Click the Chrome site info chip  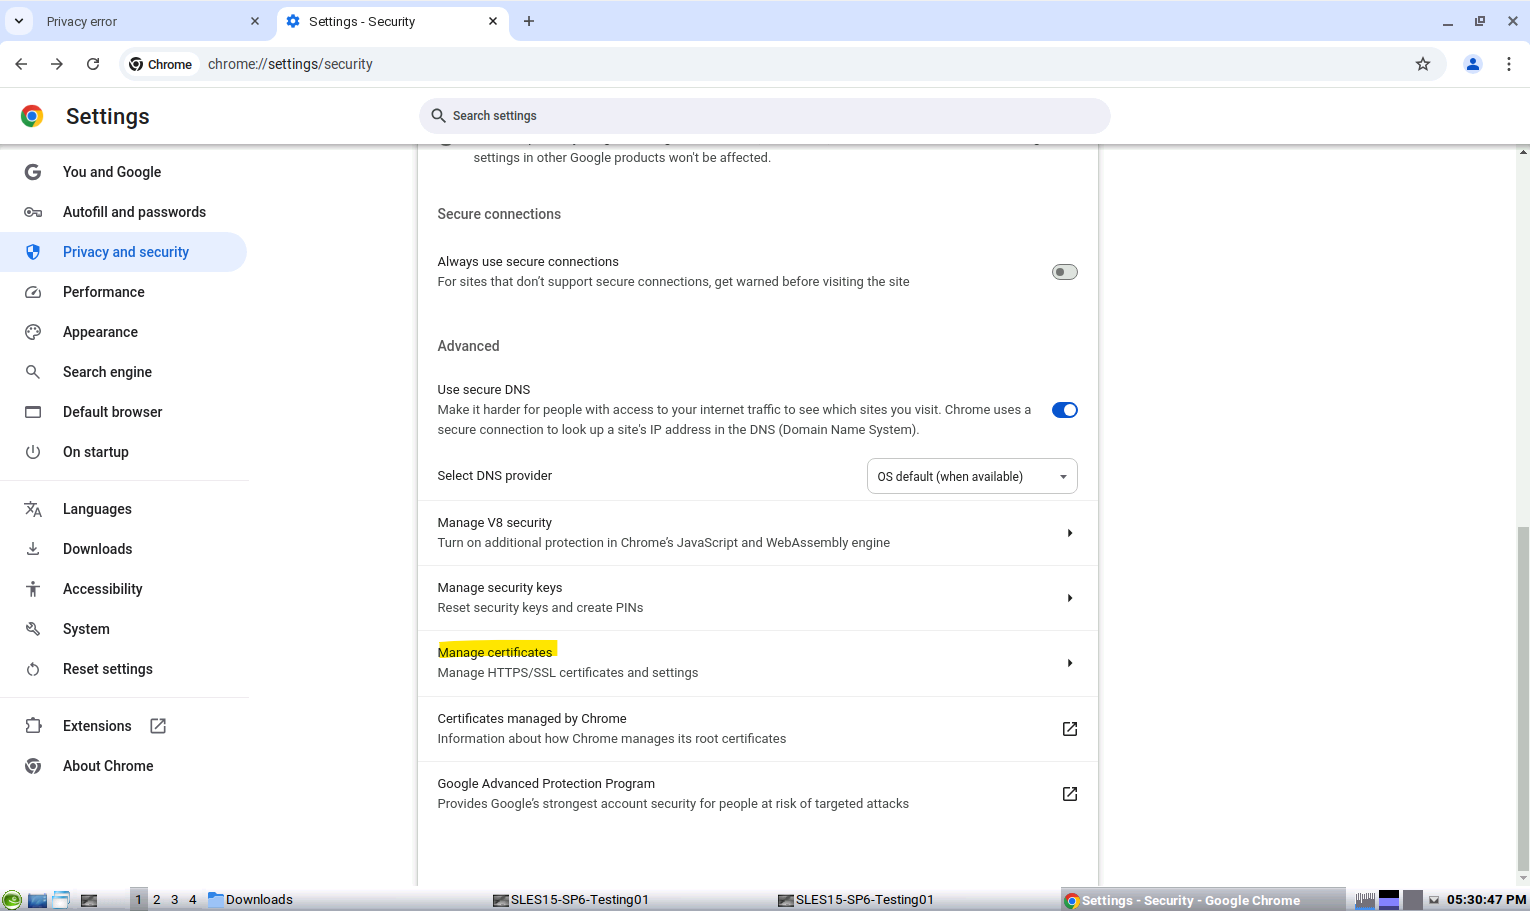tap(160, 64)
